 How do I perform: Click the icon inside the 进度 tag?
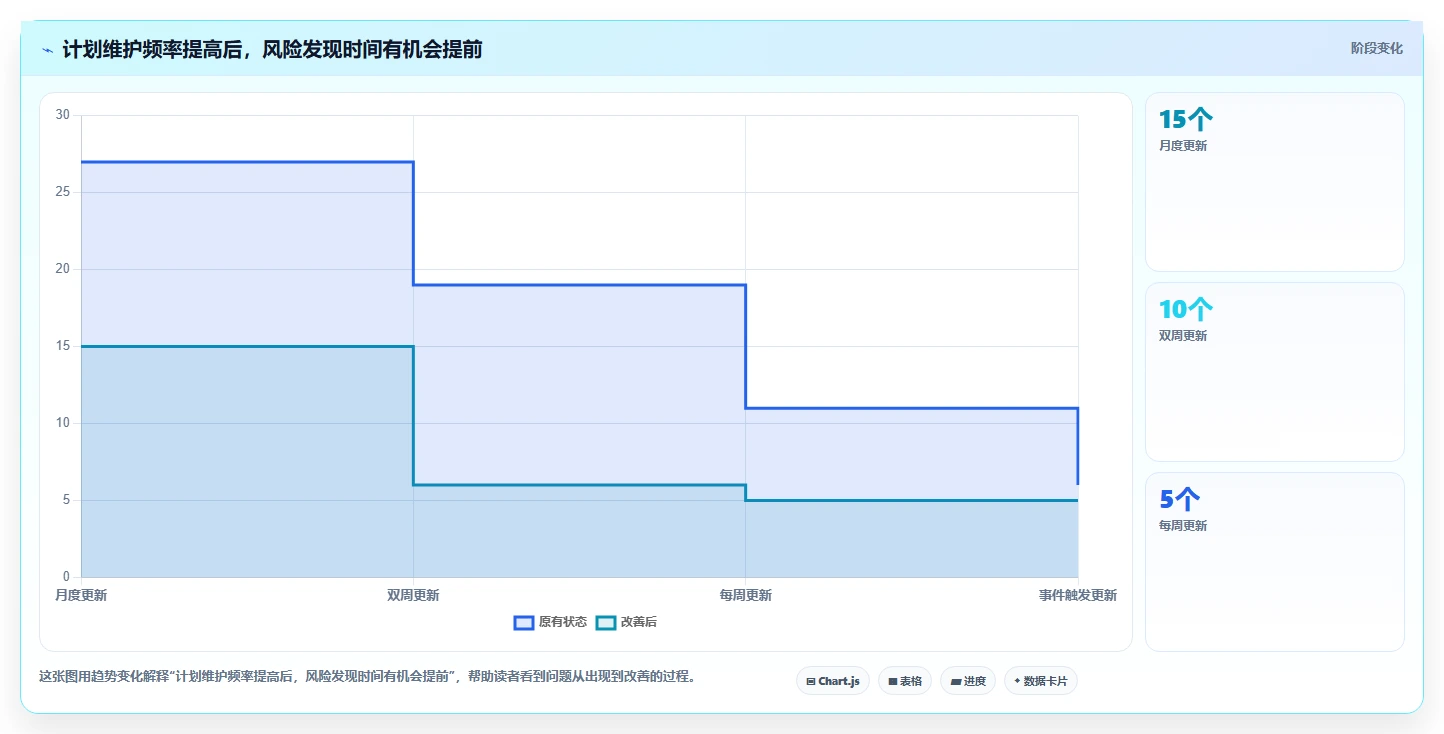(x=955, y=681)
